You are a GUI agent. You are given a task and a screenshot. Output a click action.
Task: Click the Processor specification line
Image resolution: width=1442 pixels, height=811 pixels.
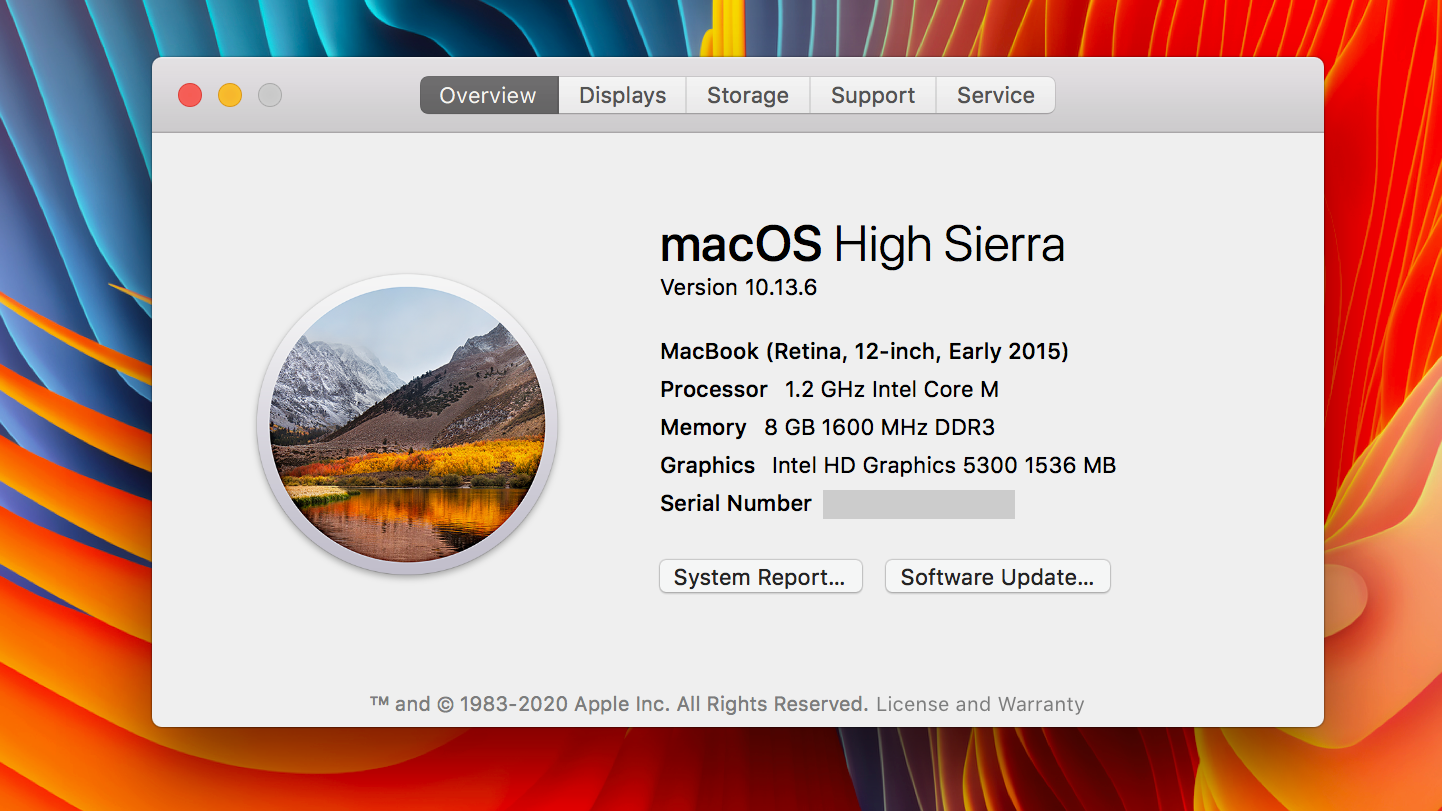pos(828,389)
